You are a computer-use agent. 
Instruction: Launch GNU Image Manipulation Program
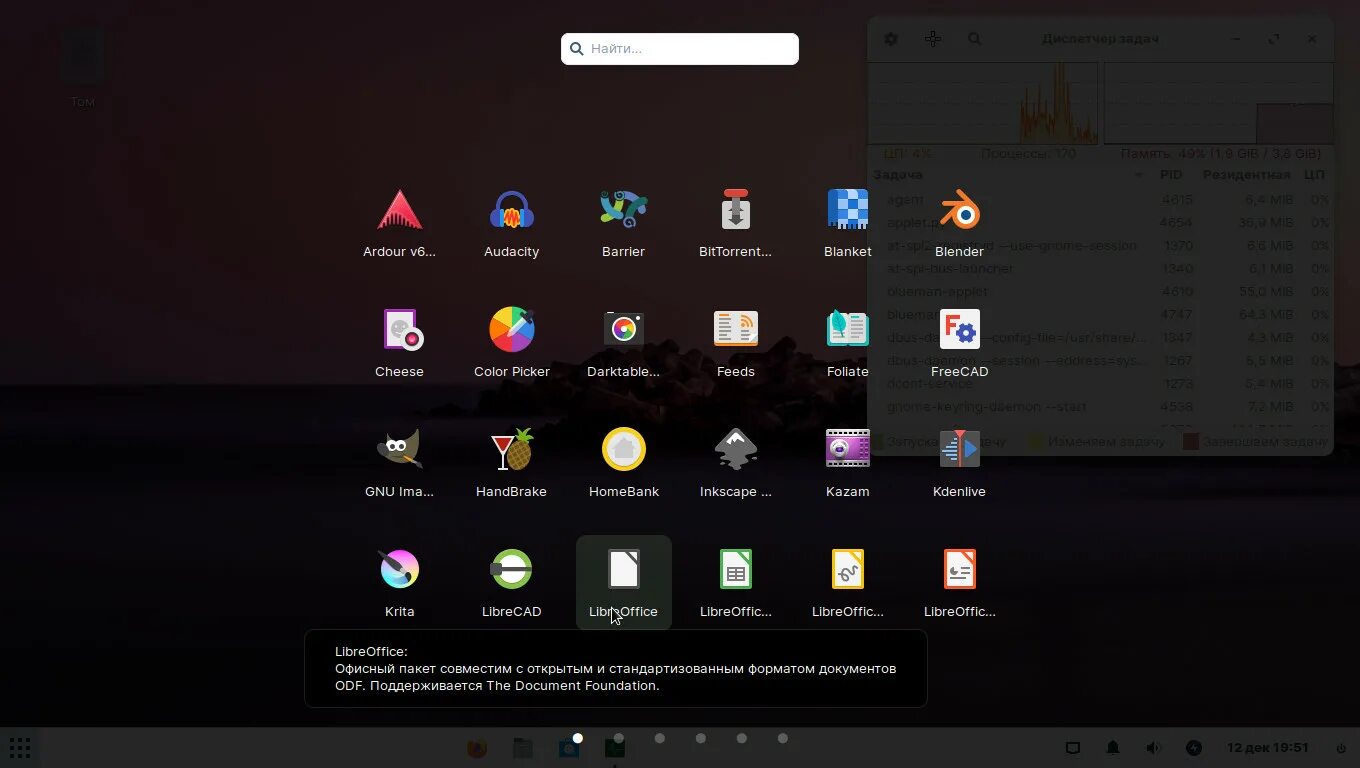399,463
